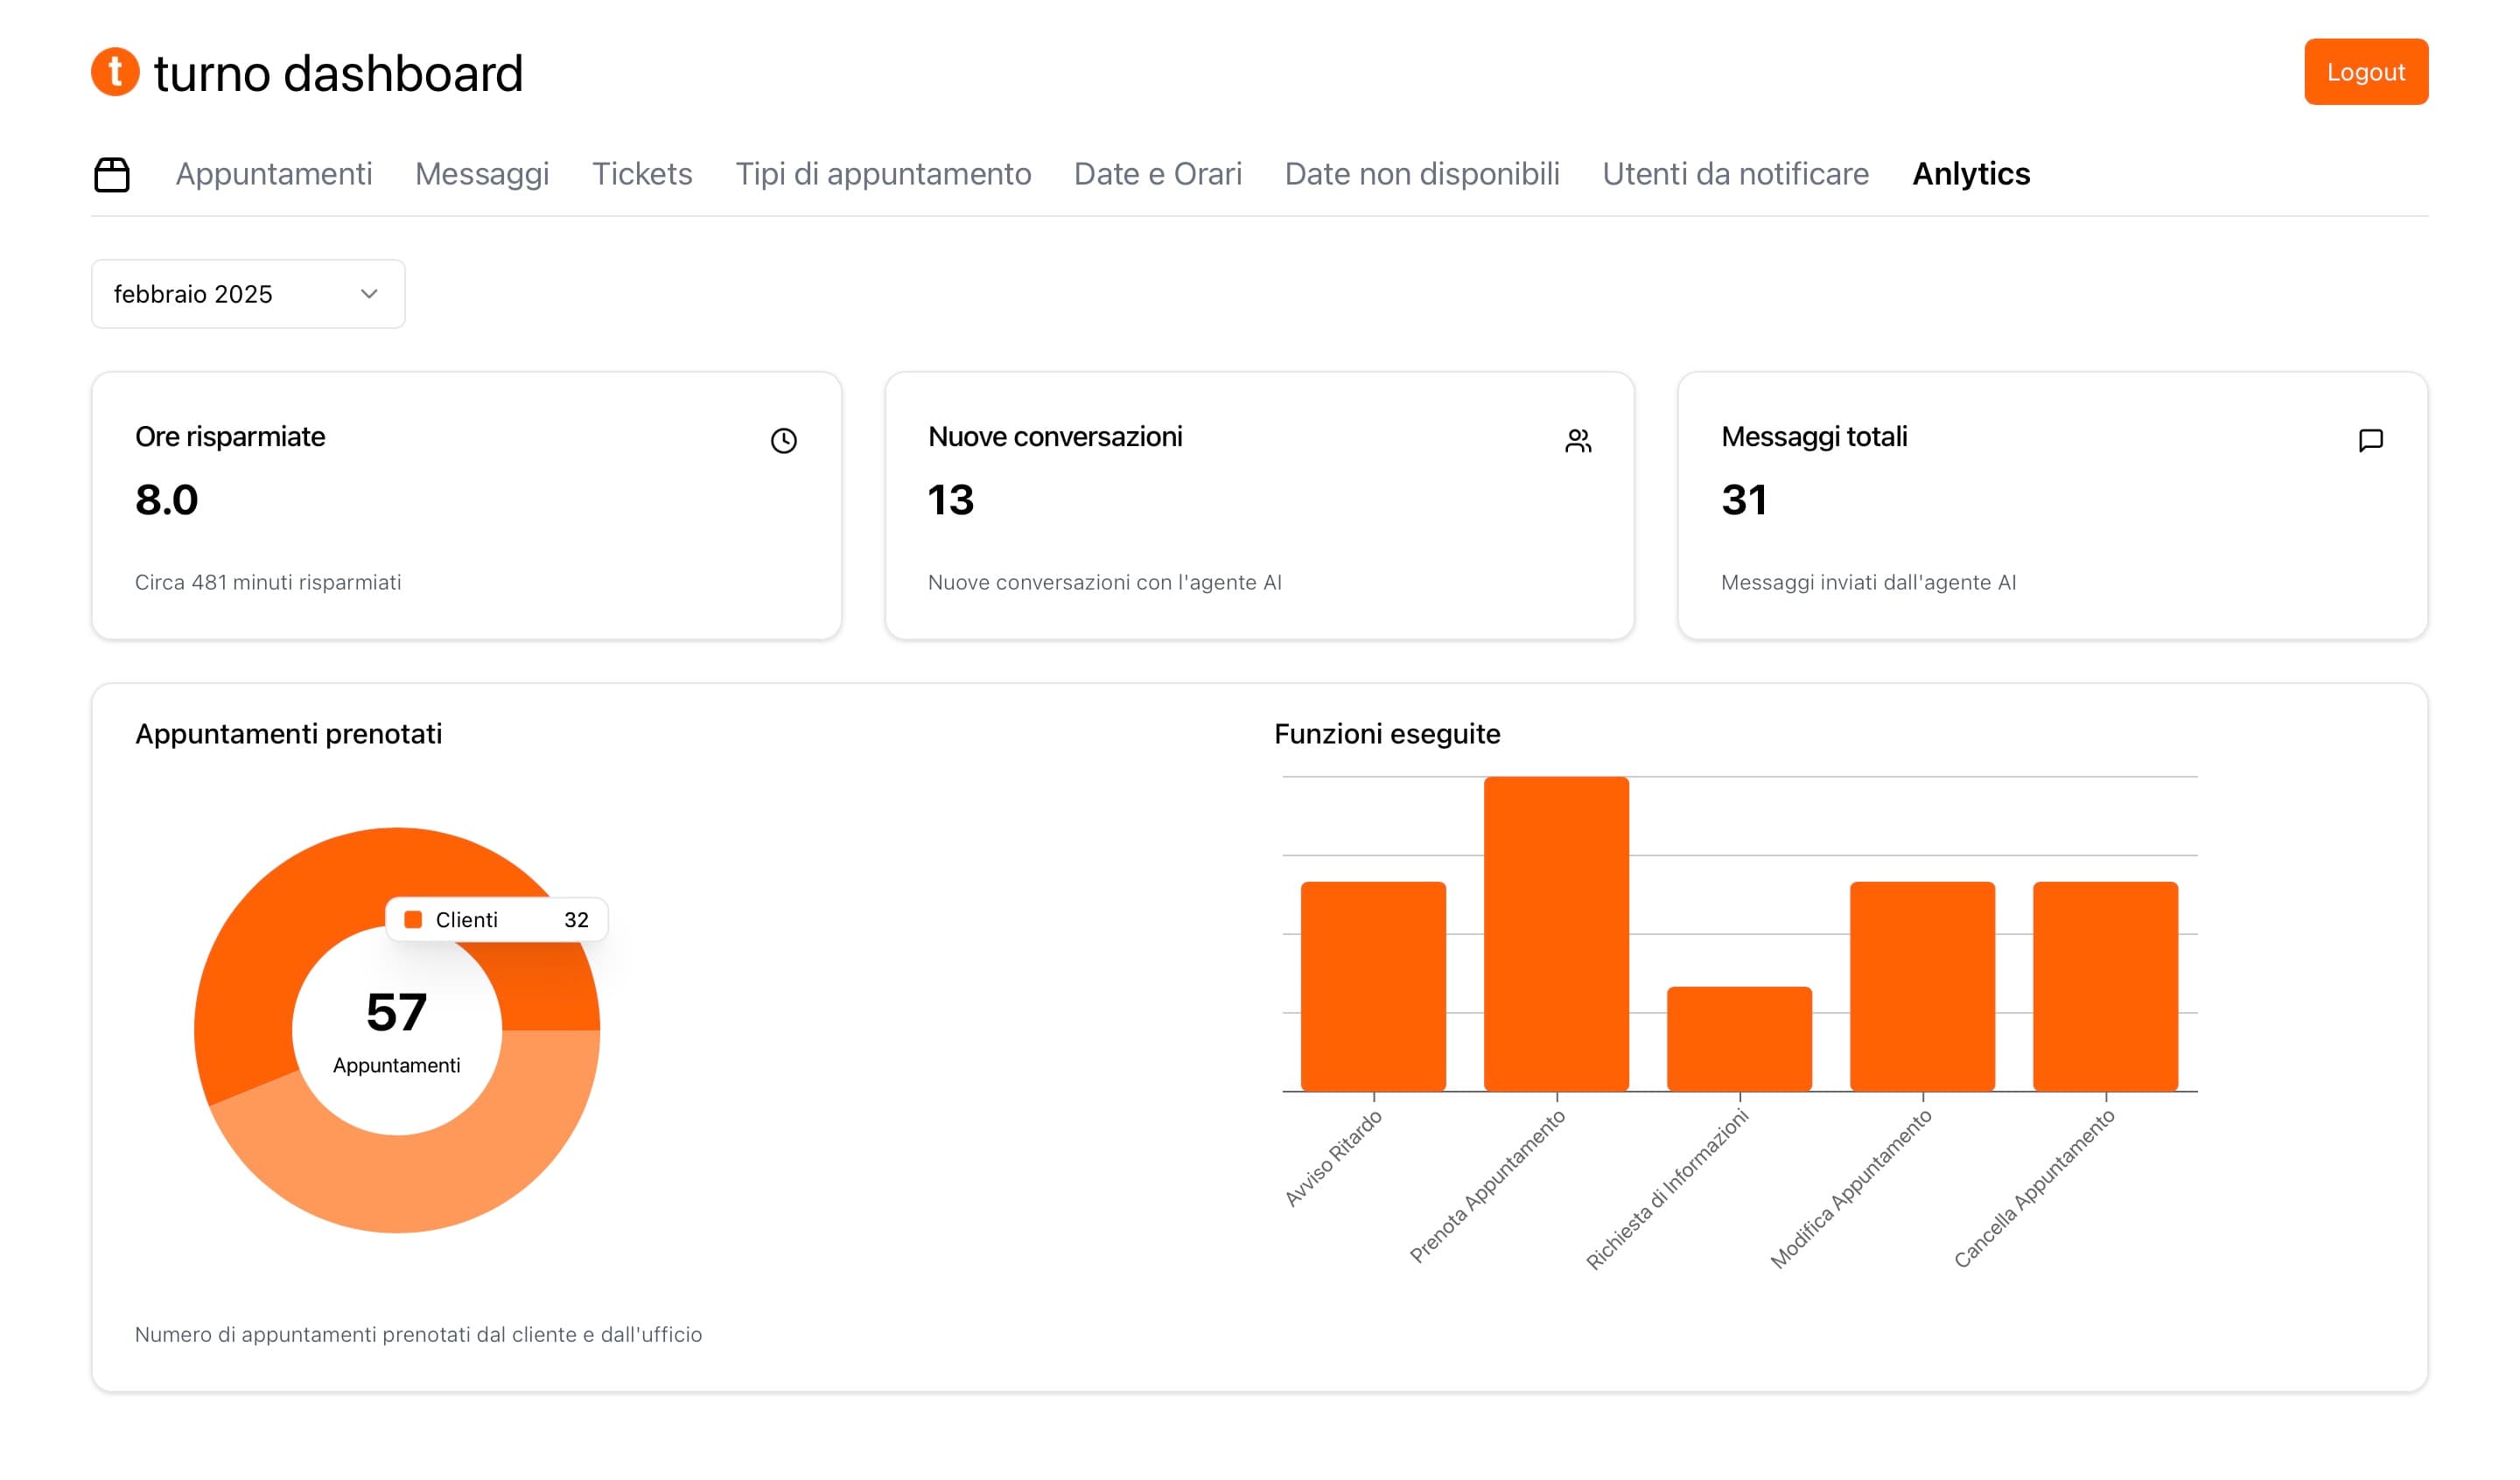The height and width of the screenshot is (1480, 2520).
Task: Select the Anlytics tab
Action: click(x=1971, y=174)
